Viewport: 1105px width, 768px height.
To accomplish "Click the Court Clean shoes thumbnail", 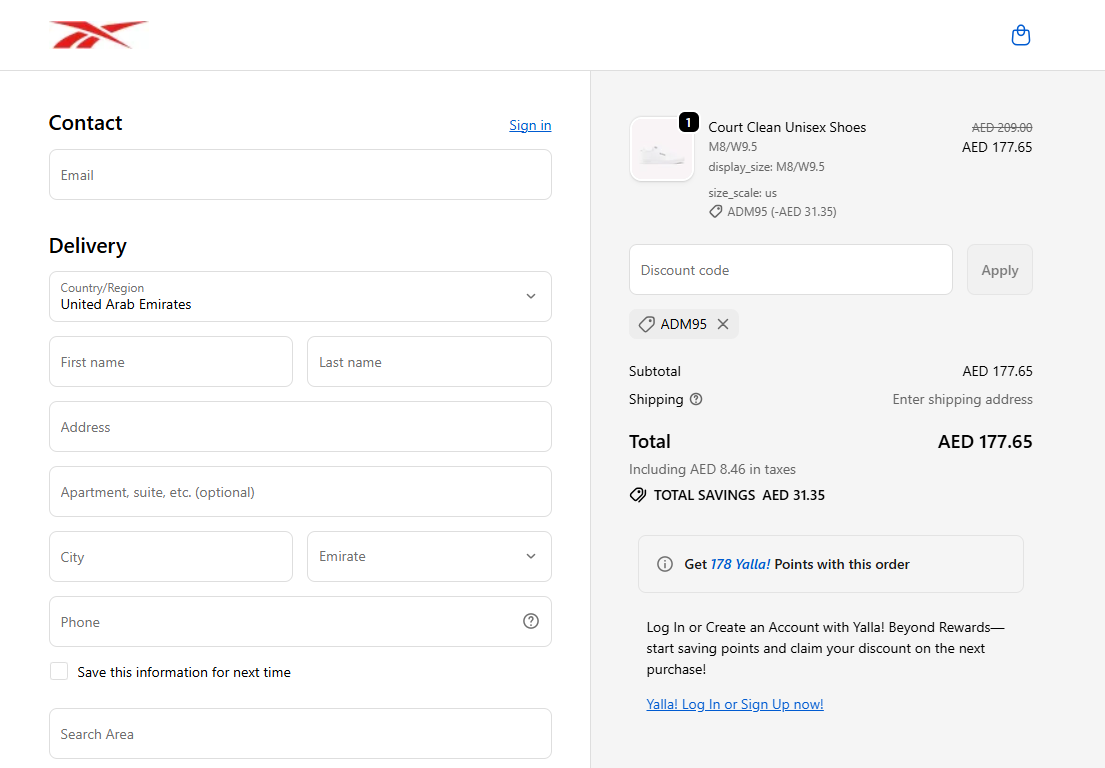I will [662, 150].
